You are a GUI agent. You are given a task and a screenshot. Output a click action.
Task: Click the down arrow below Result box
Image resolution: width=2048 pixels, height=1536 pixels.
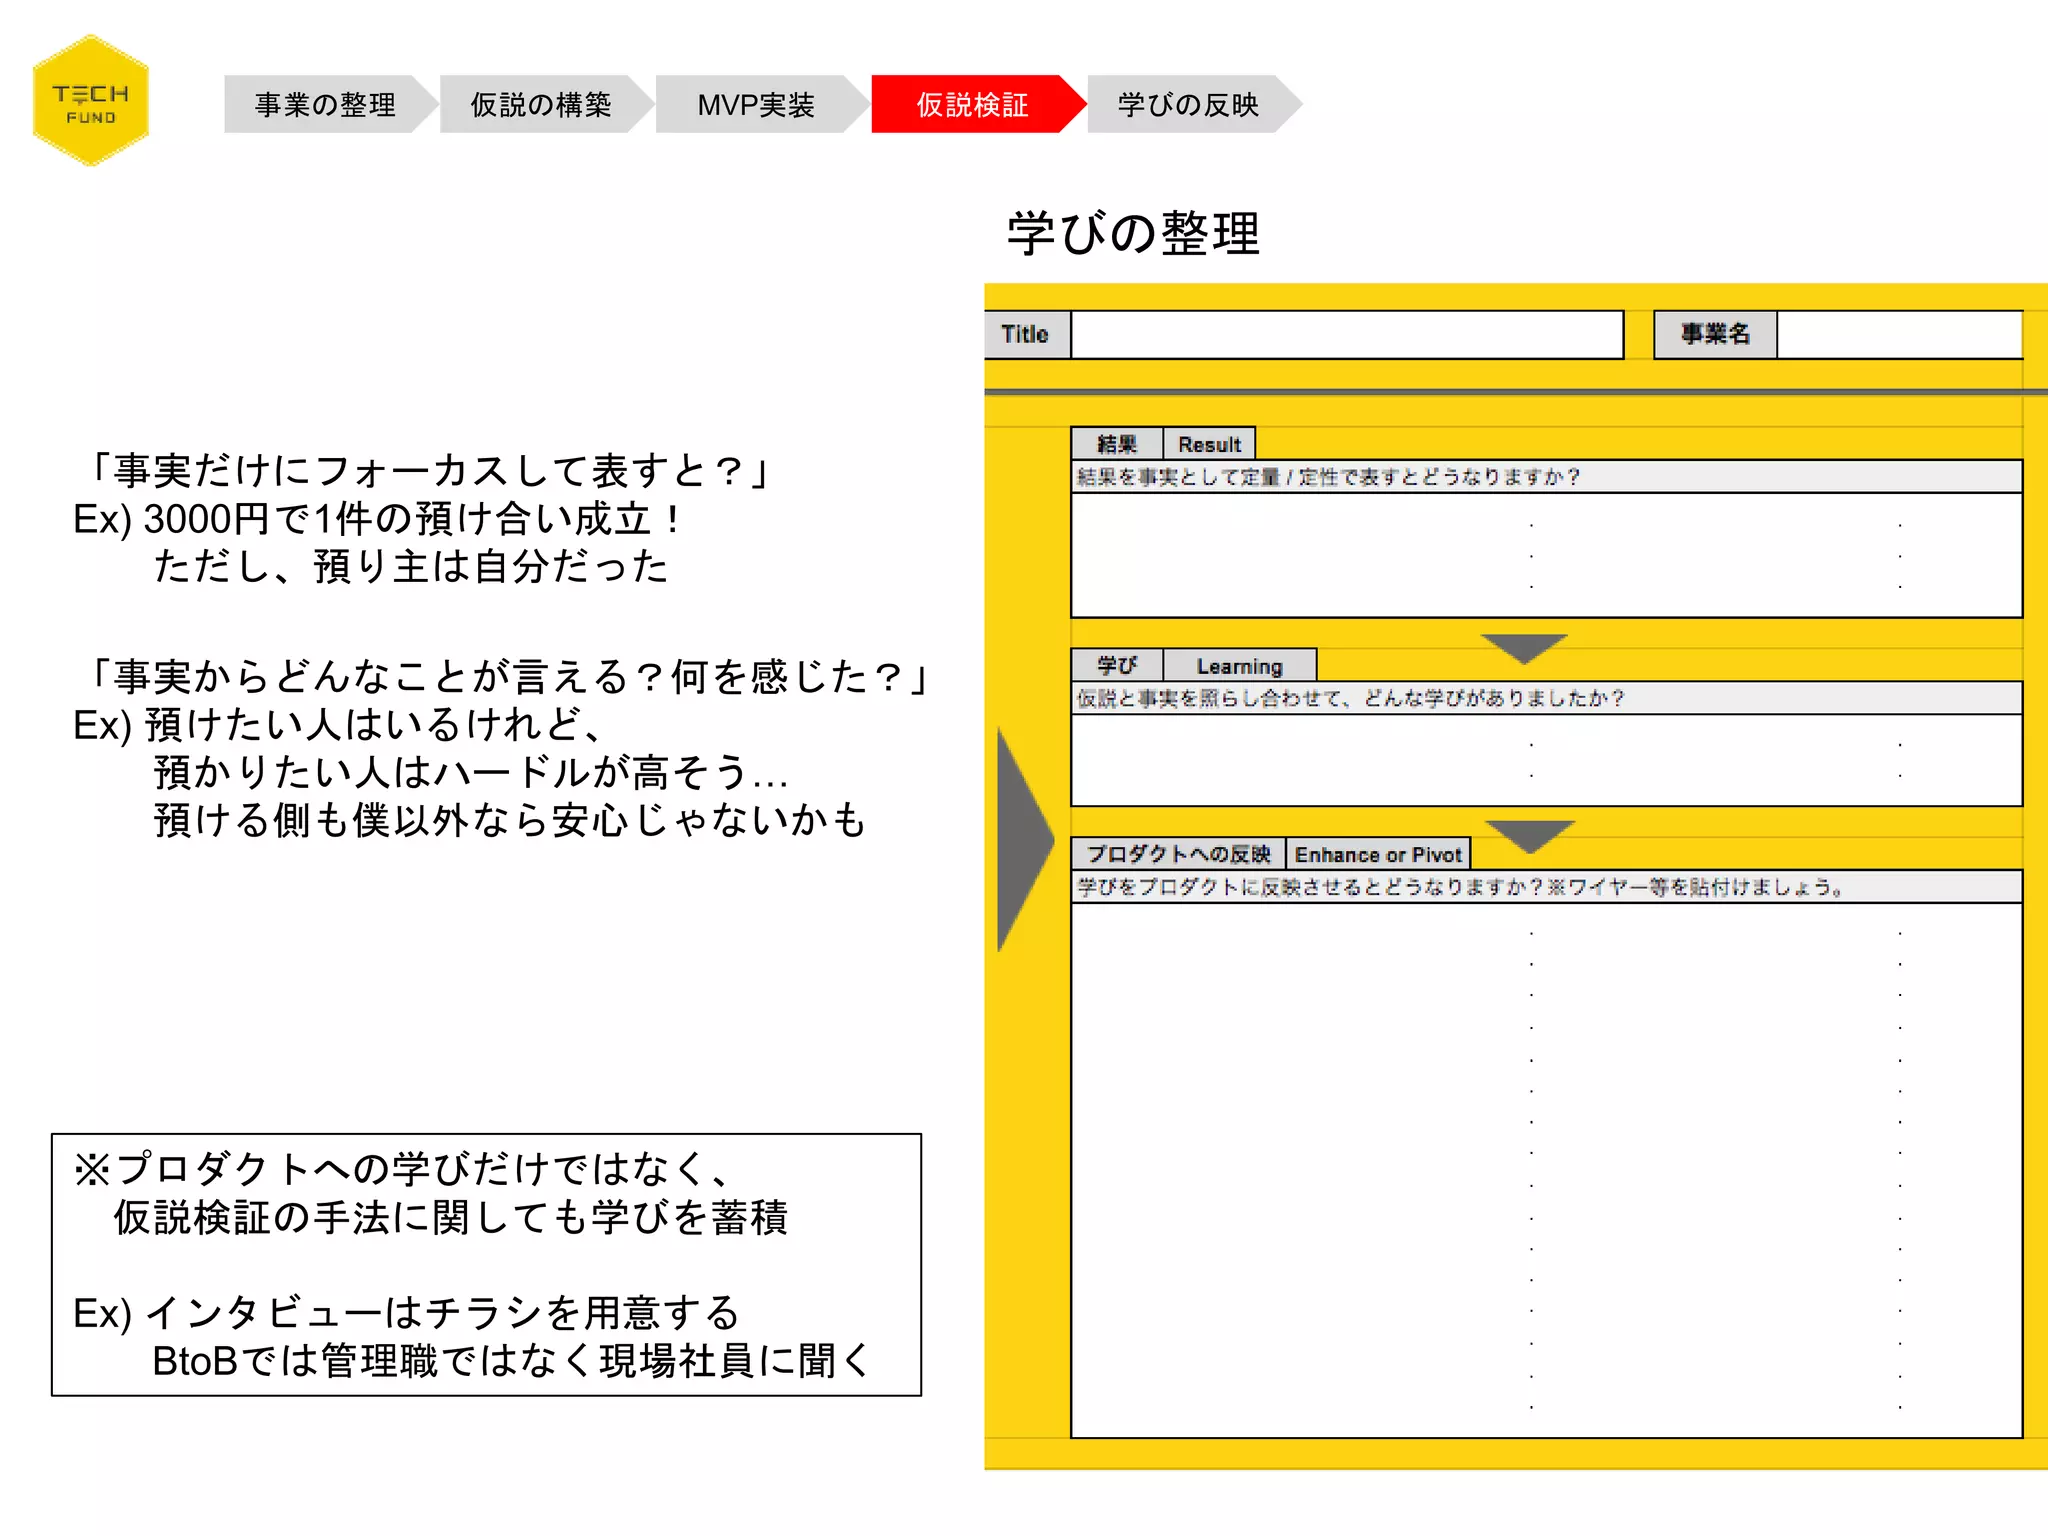[x=1523, y=648]
